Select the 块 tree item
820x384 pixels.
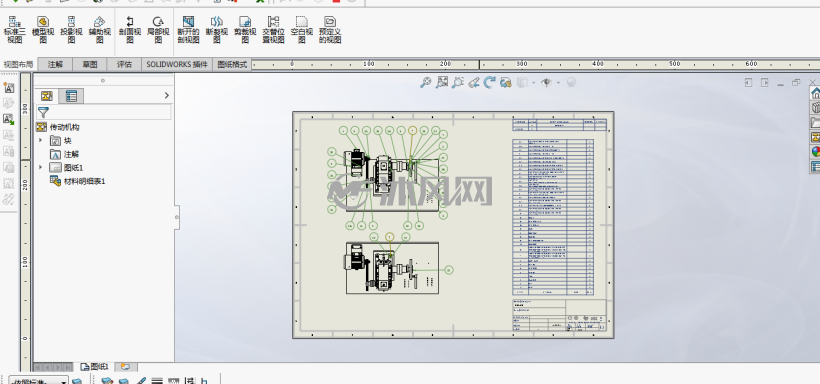point(61,141)
